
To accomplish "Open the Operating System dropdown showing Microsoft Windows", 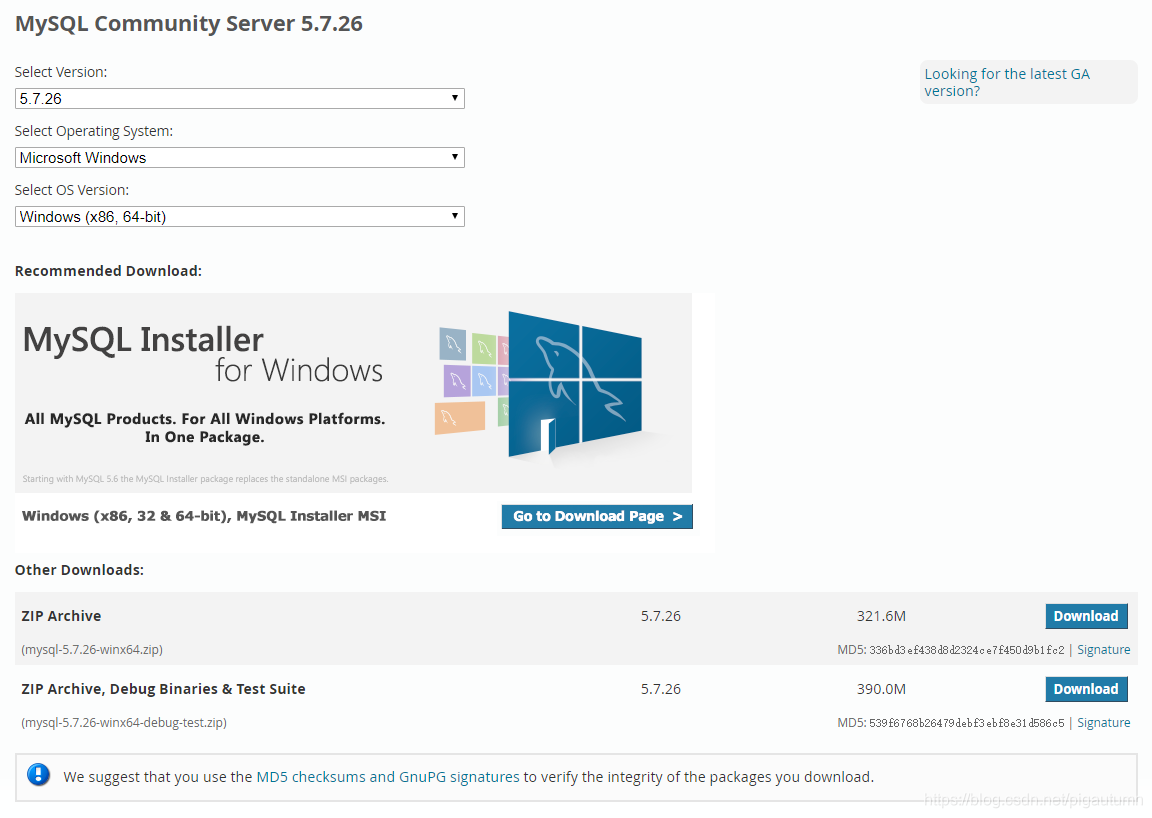I will 240,157.
